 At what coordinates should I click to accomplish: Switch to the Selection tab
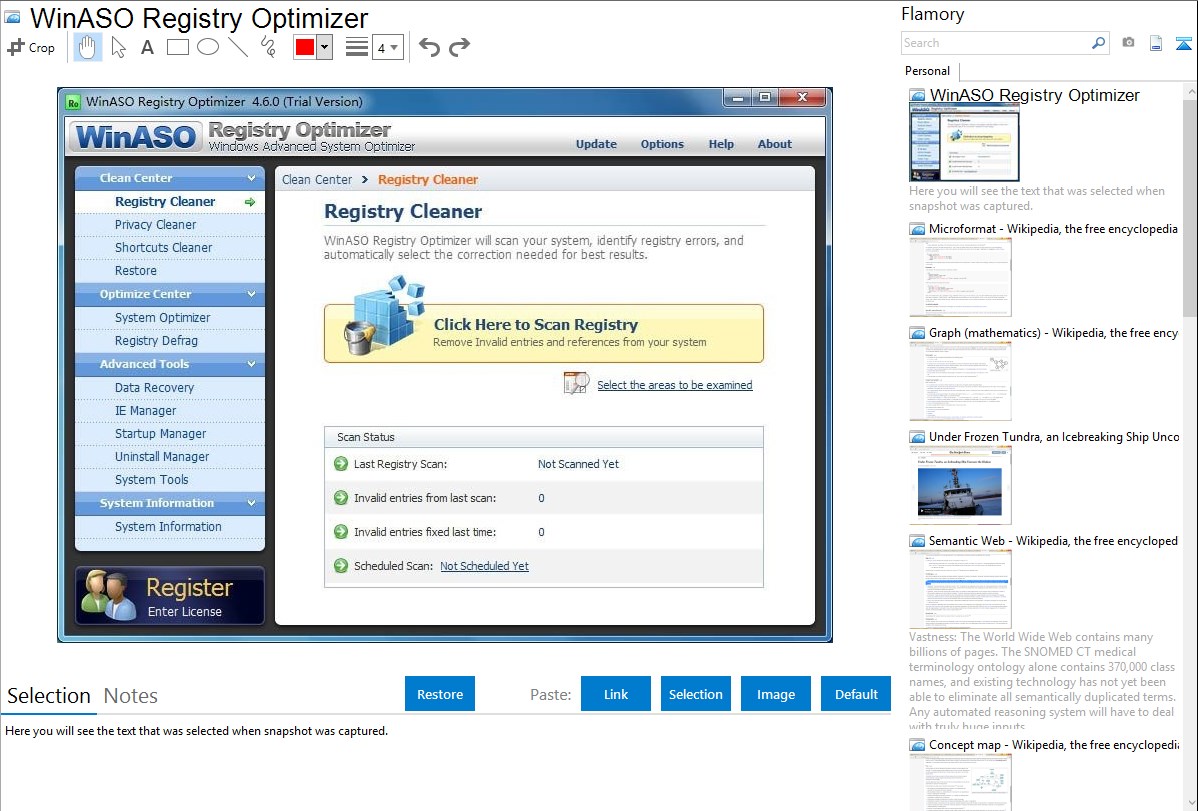coord(49,696)
